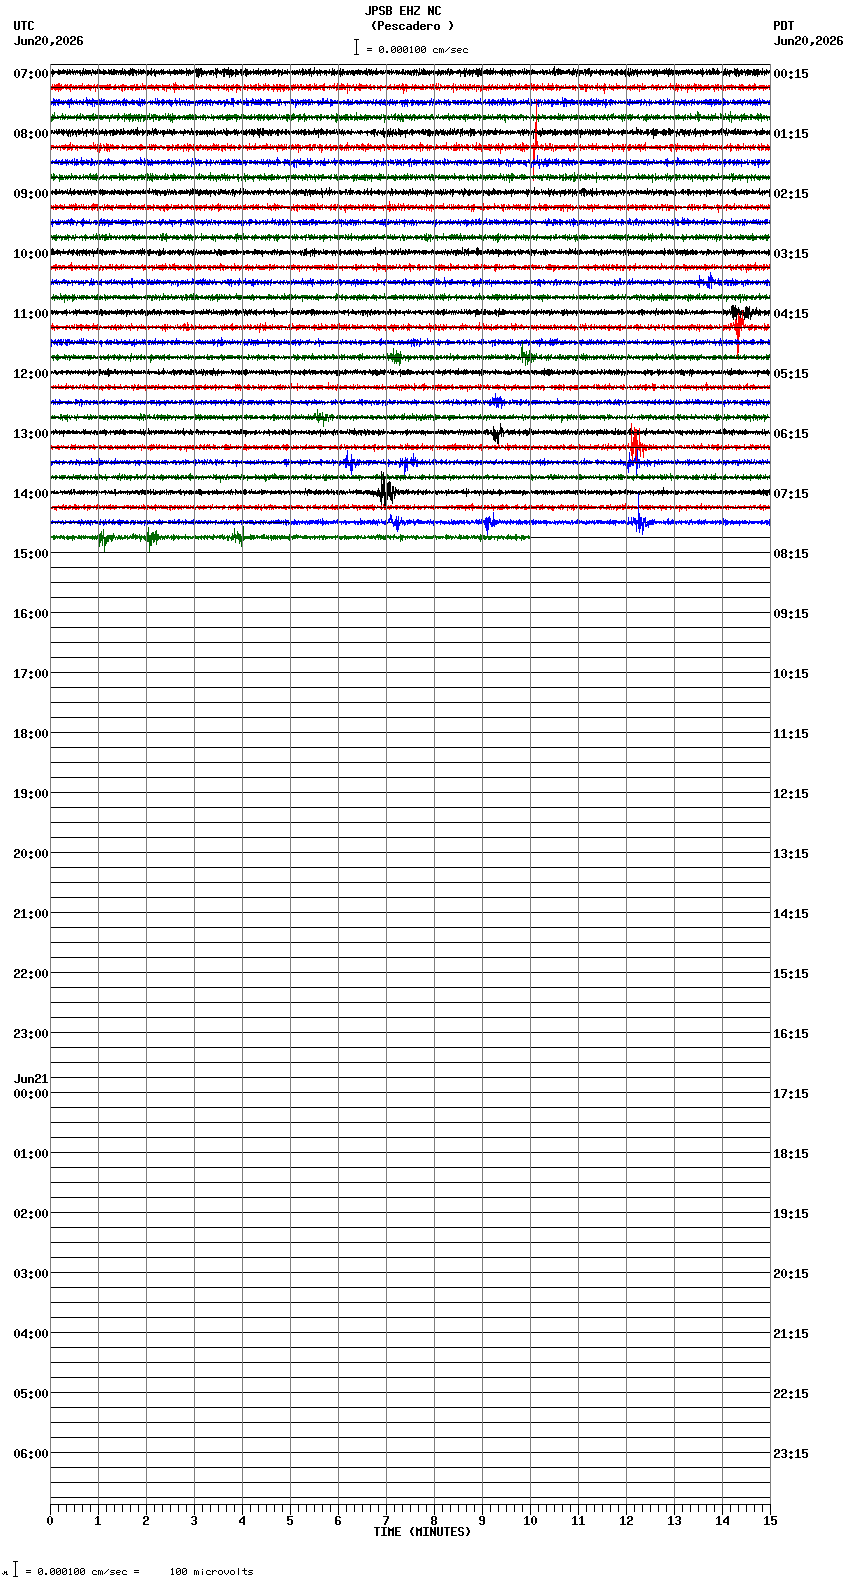Screen dimensions: 850x1584
Task: Click the '12:15' PDT time label
Action: tap(791, 794)
